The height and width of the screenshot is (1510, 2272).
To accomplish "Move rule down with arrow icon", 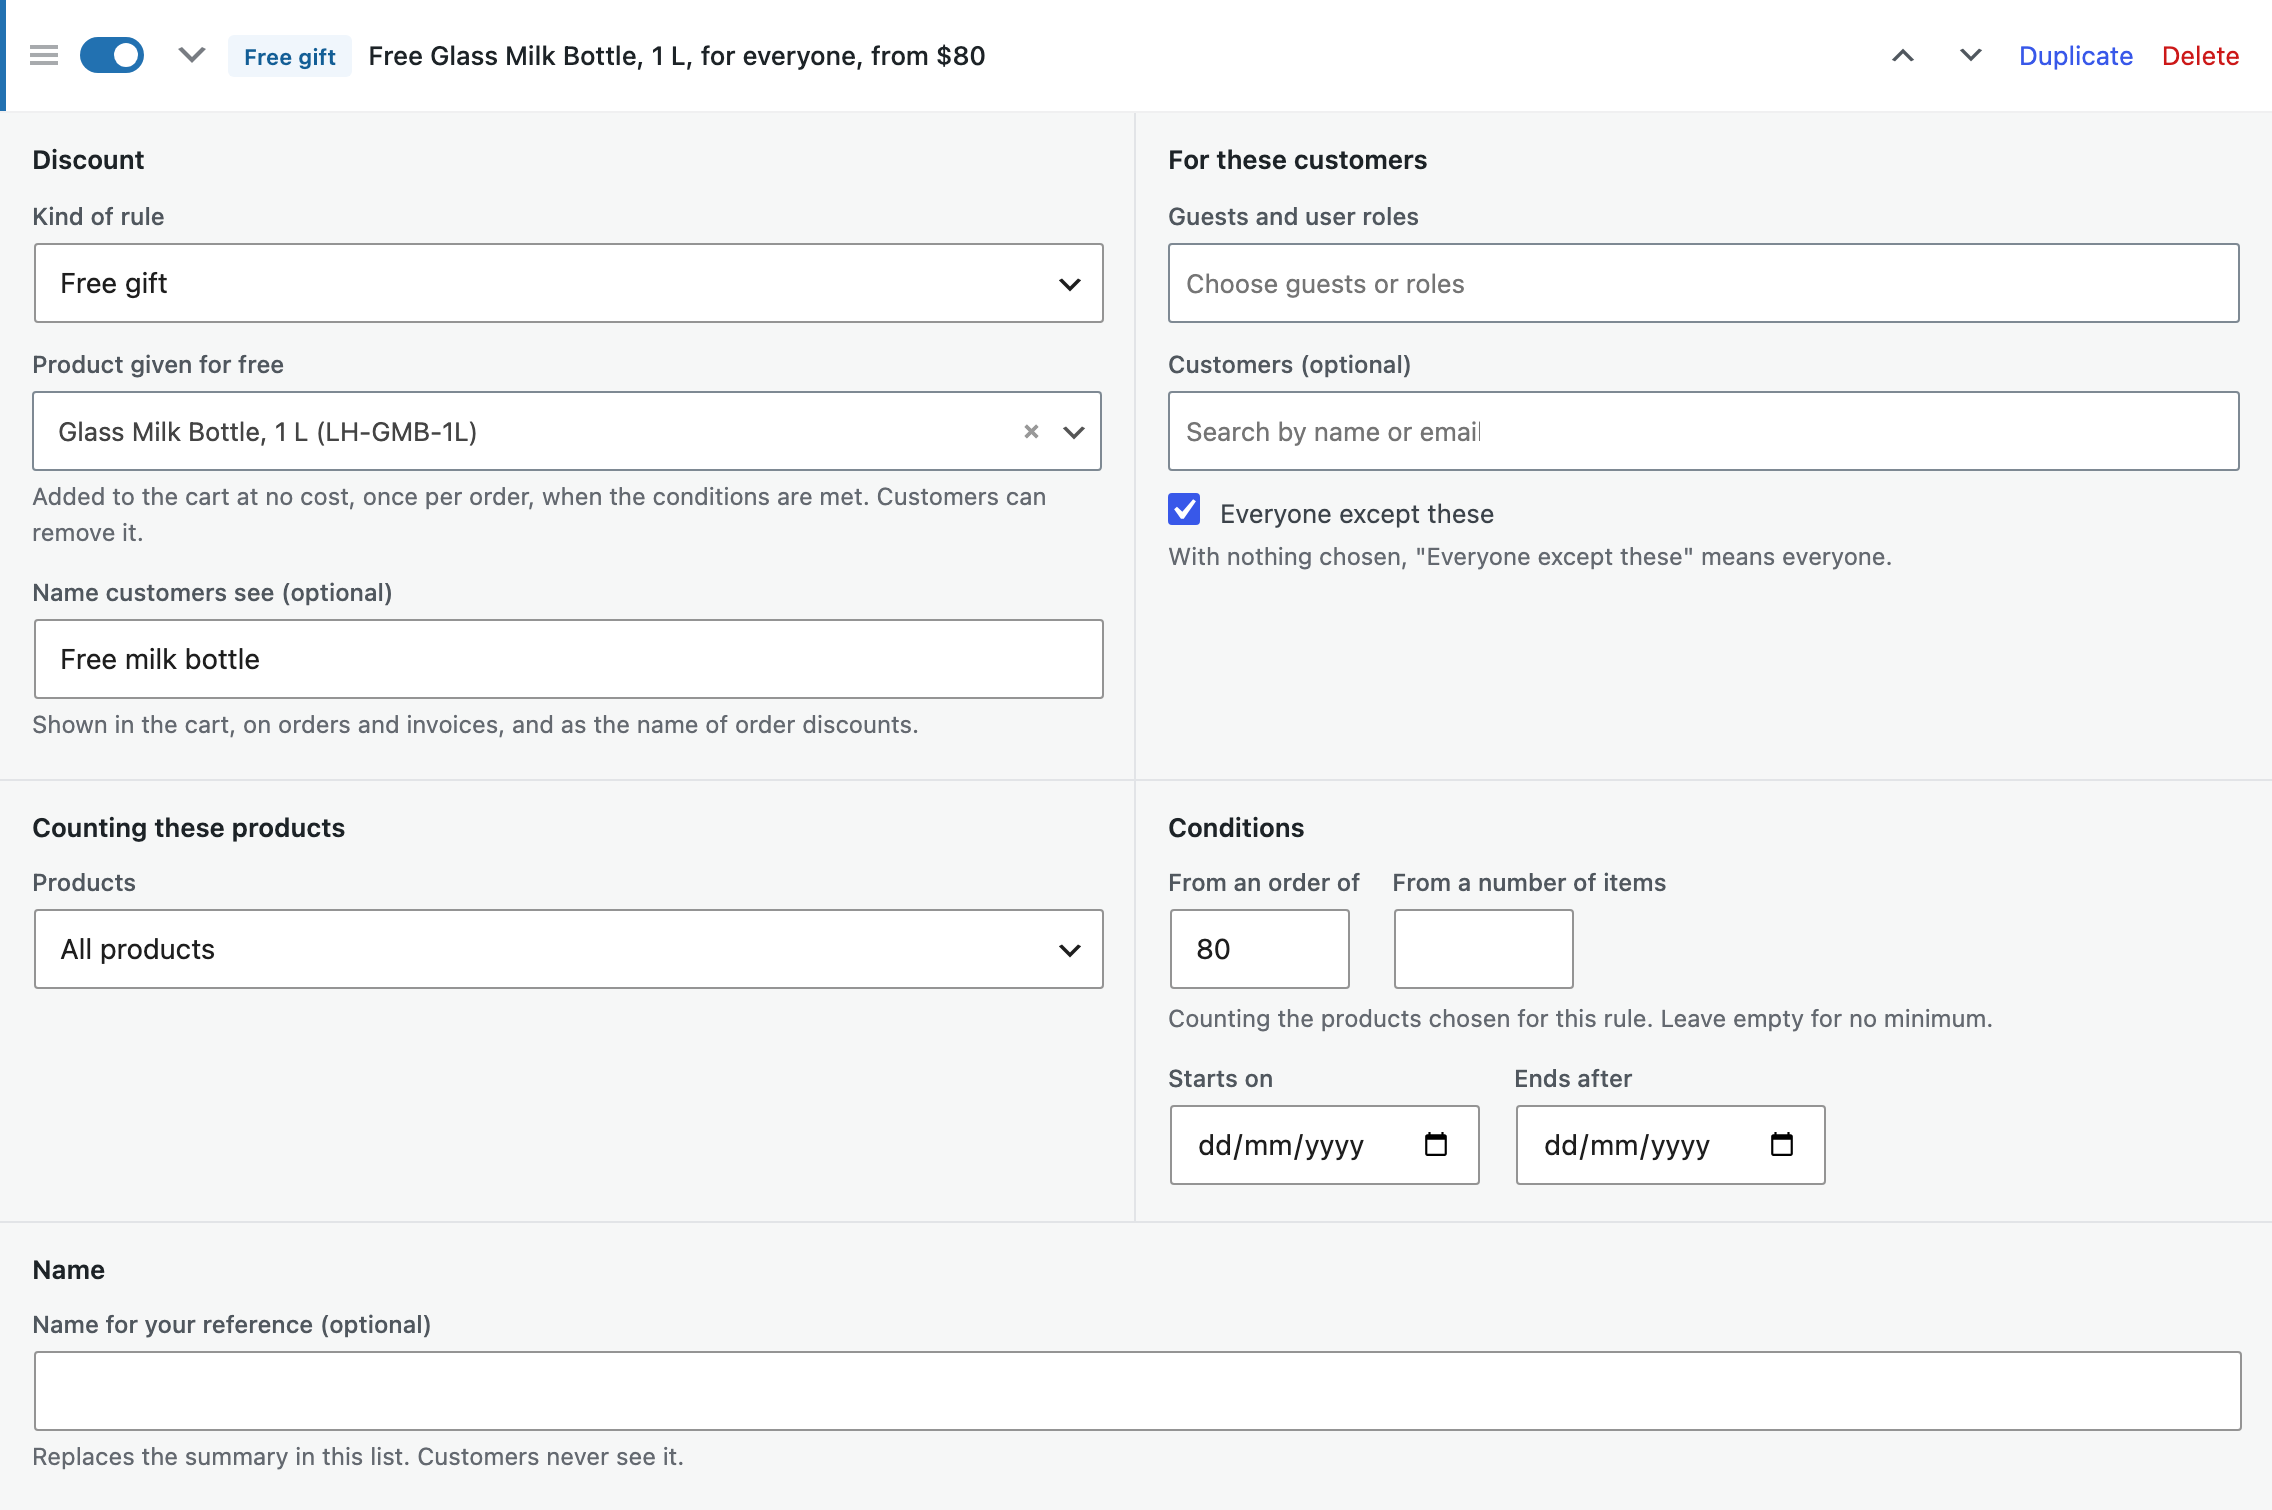I will [x=1970, y=56].
